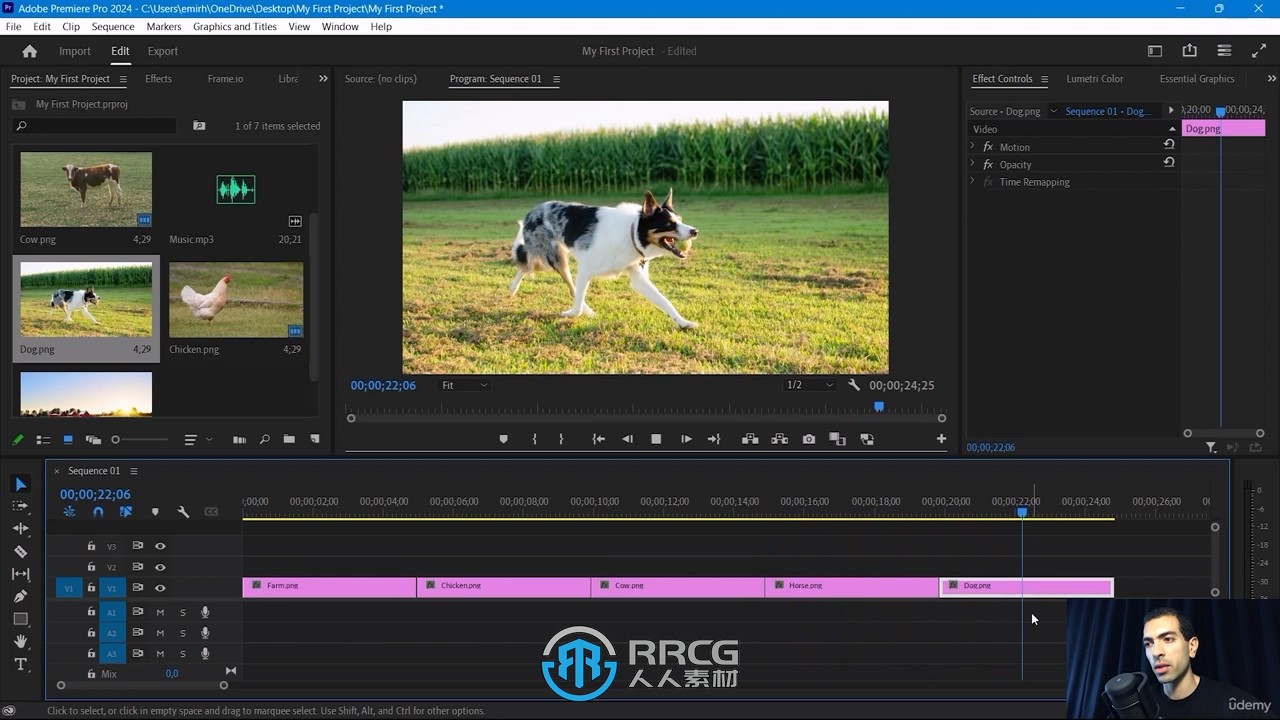Expand Opacity effect properties
The image size is (1280, 720).
972,164
